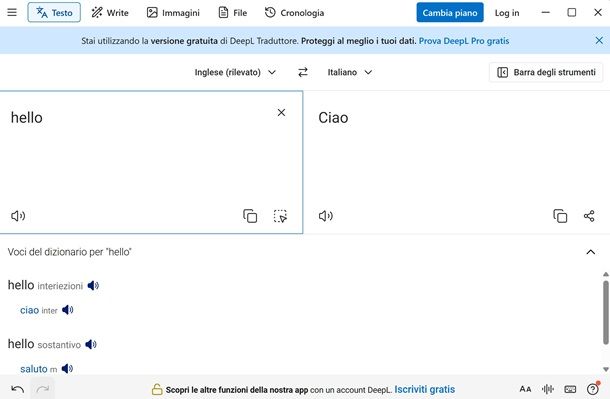
Task: Open the File translation tab
Action: (x=233, y=12)
